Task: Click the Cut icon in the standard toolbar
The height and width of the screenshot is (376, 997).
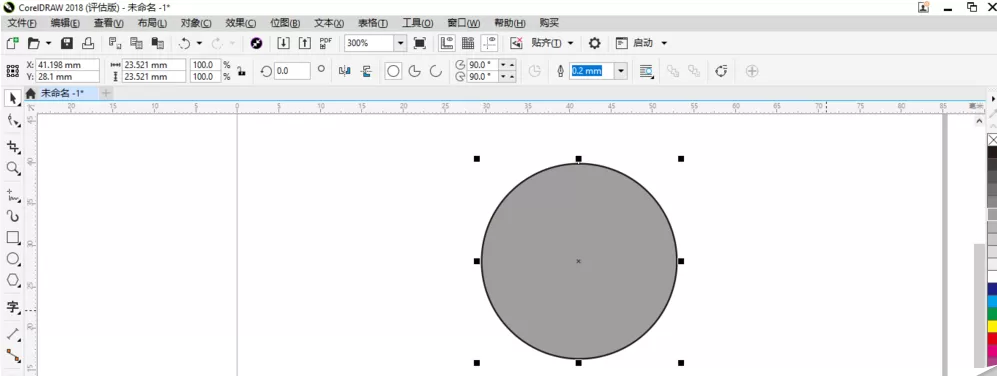Action: coord(115,43)
